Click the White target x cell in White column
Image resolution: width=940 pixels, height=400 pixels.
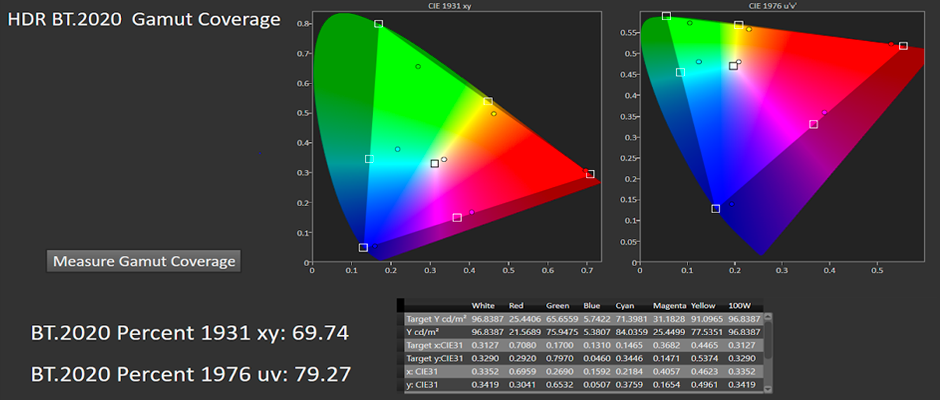(x=485, y=345)
